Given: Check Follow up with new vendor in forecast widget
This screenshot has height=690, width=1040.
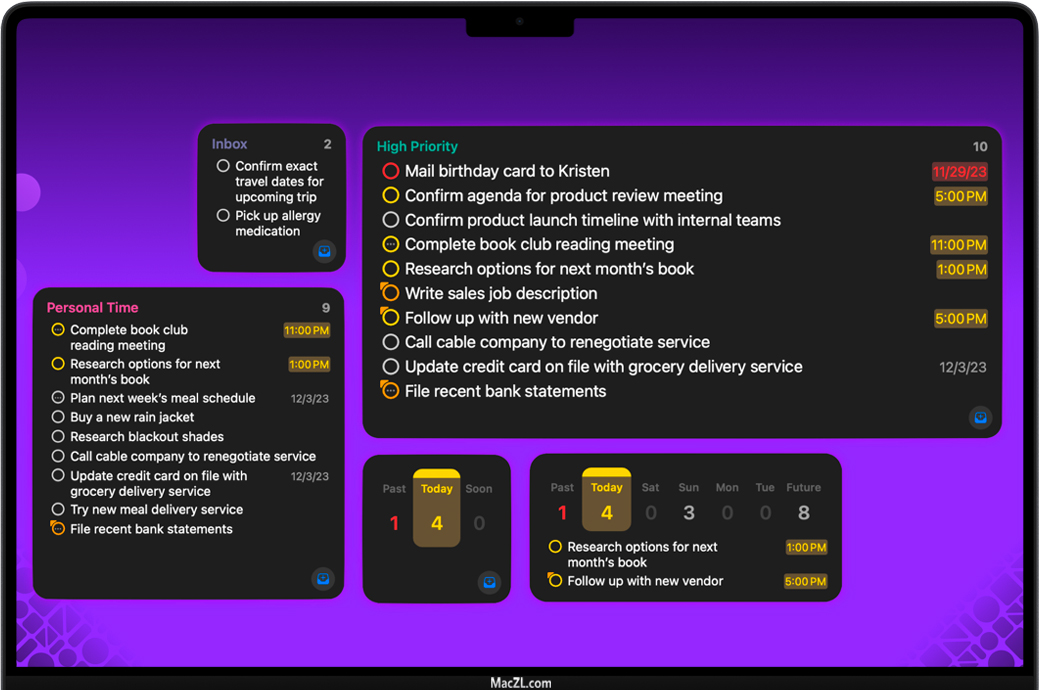Looking at the screenshot, I should pyautogui.click(x=555, y=581).
